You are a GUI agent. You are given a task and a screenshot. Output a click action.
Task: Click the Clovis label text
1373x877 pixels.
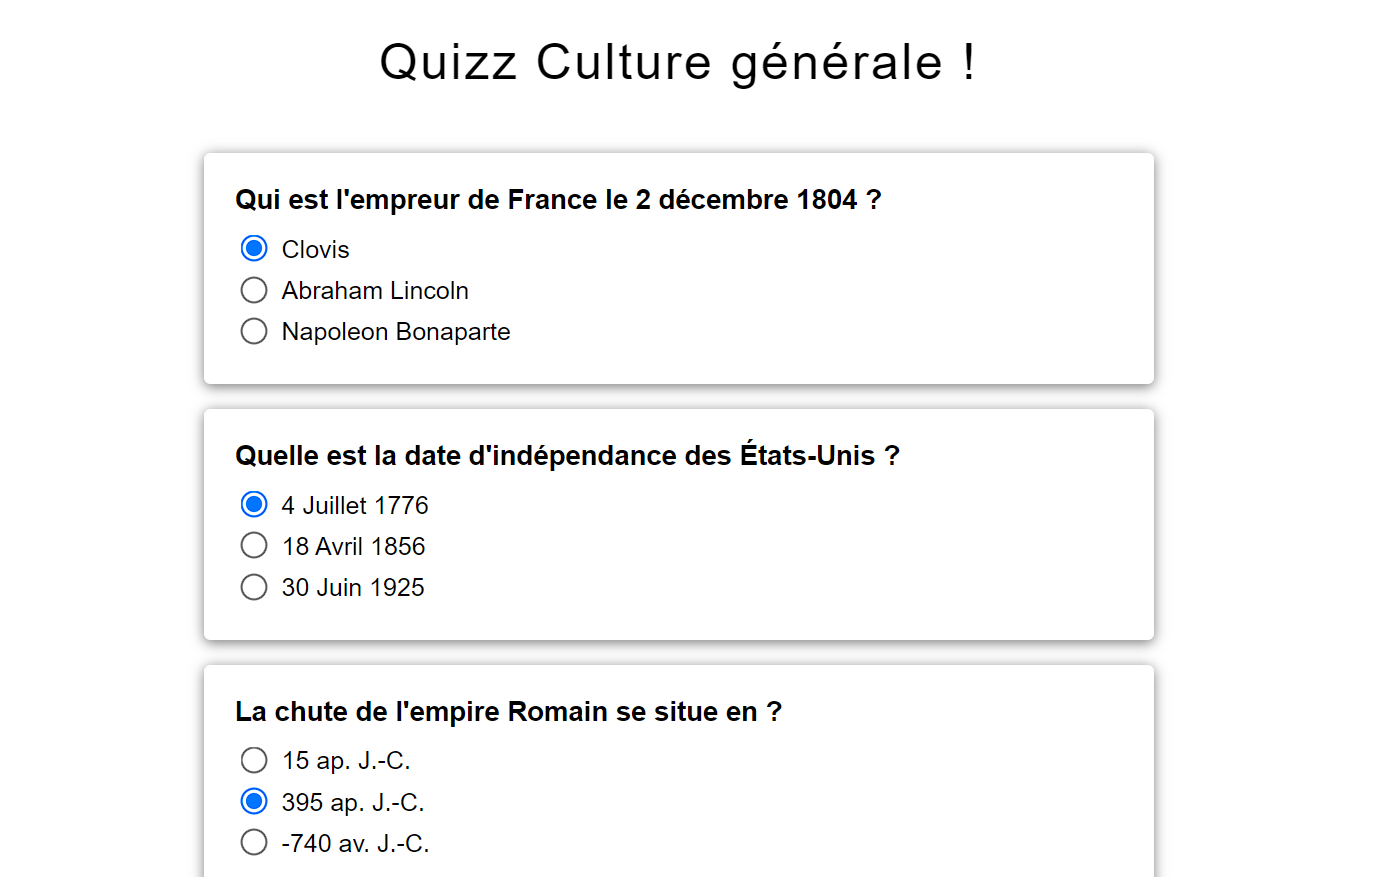click(316, 250)
